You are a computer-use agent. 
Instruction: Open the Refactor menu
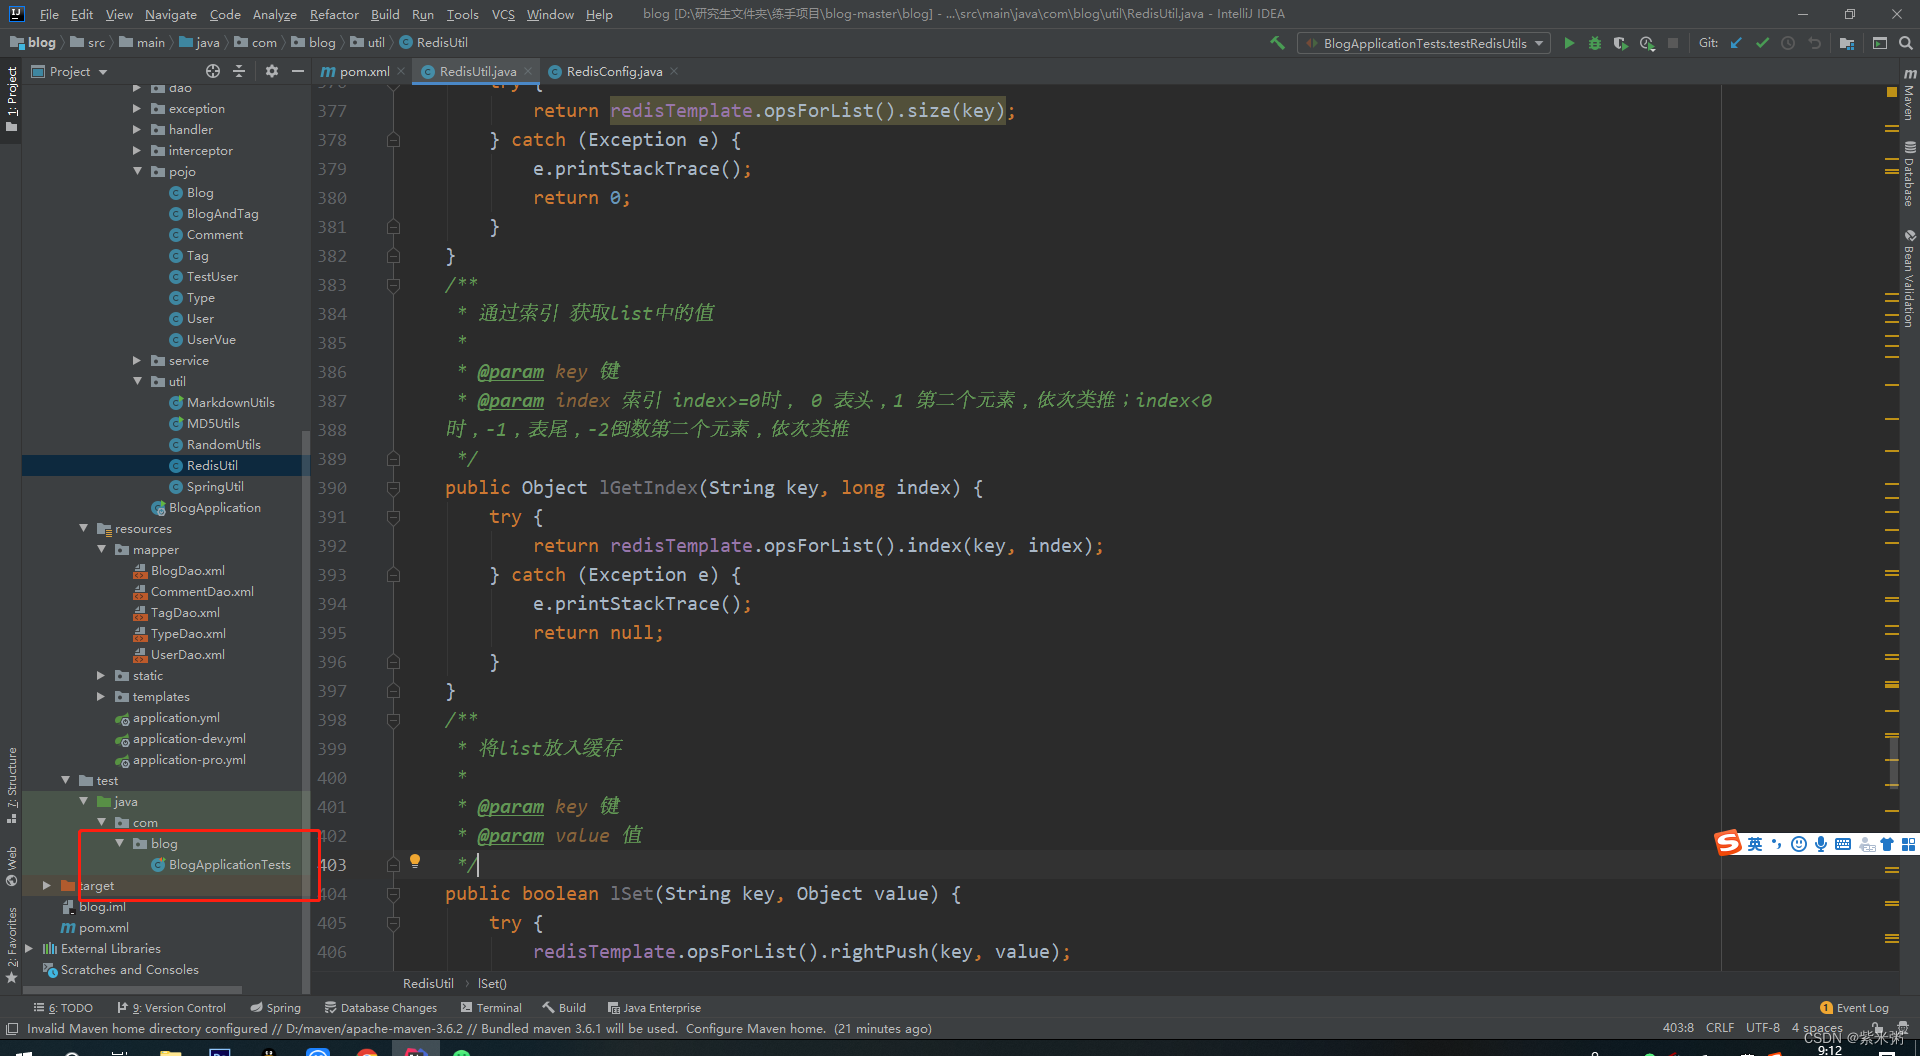click(334, 14)
